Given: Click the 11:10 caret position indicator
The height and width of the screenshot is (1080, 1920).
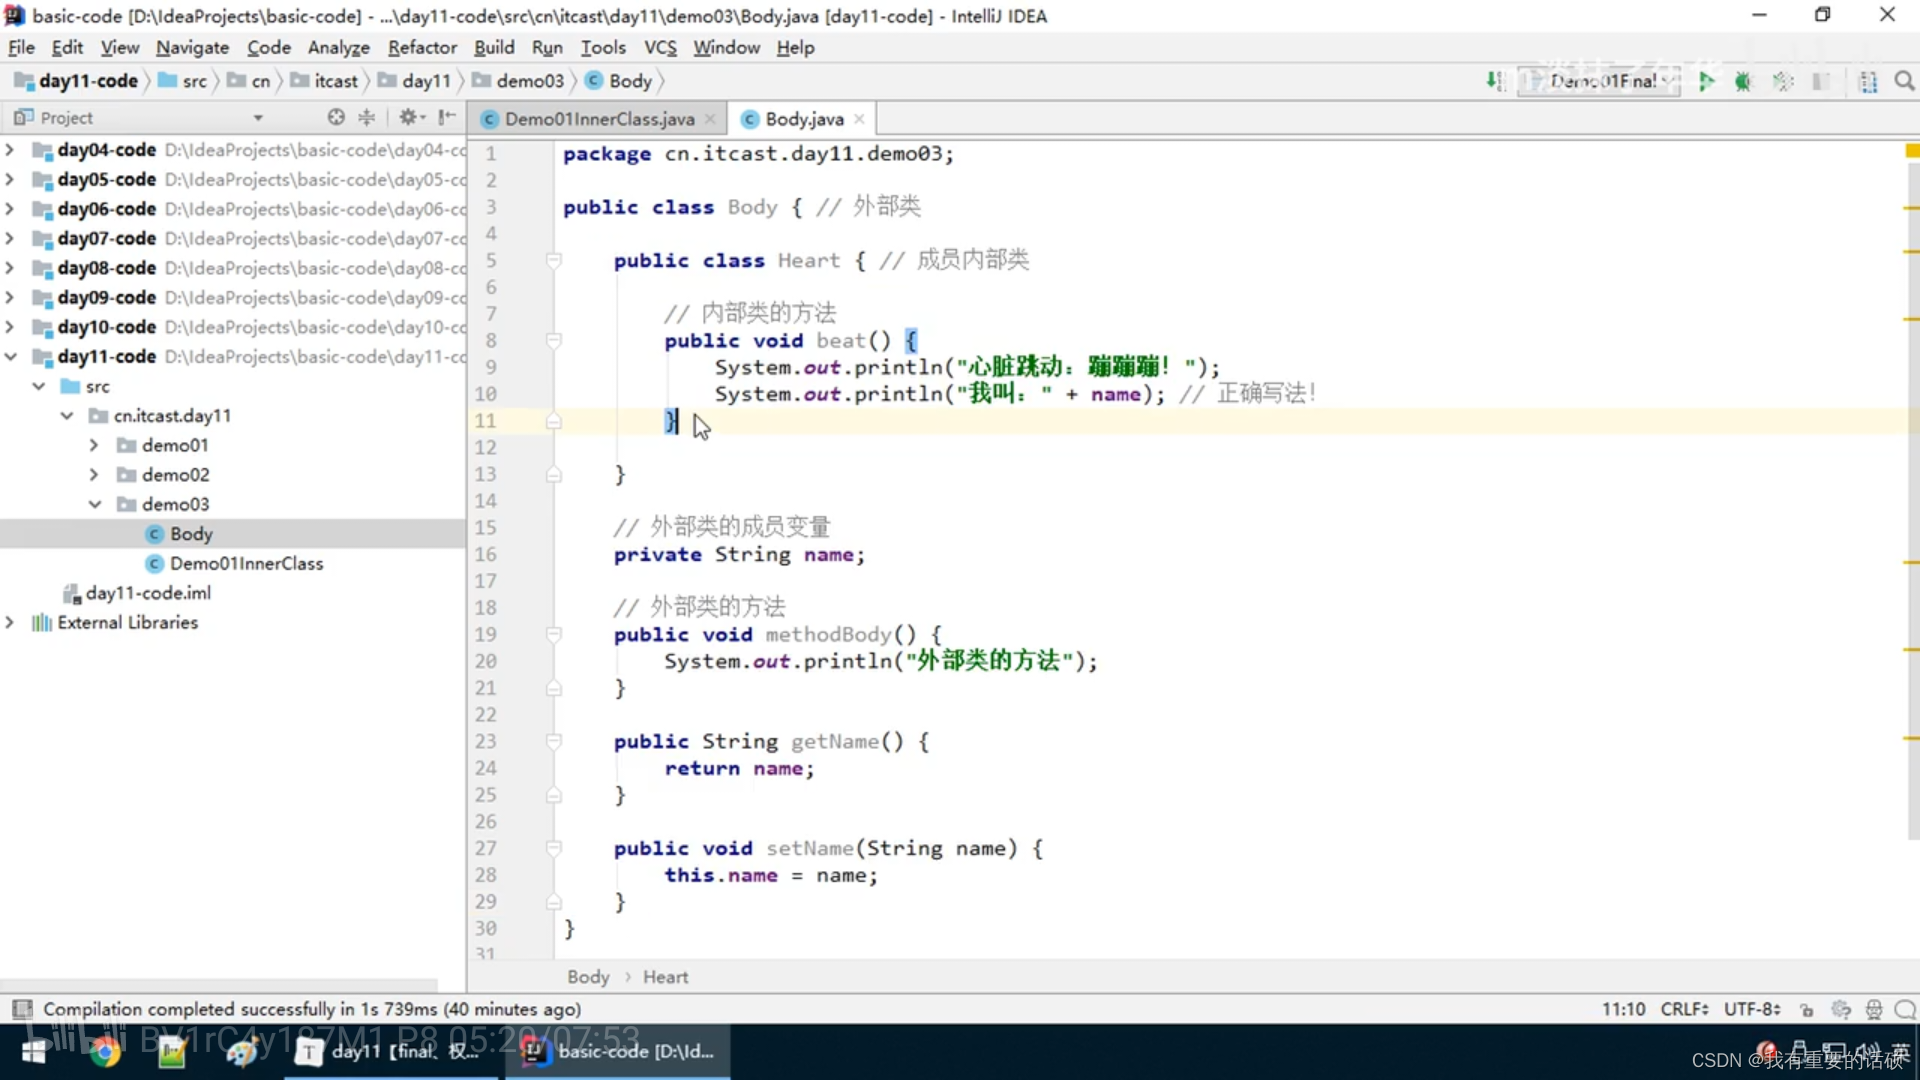Looking at the screenshot, I should [x=1623, y=1009].
